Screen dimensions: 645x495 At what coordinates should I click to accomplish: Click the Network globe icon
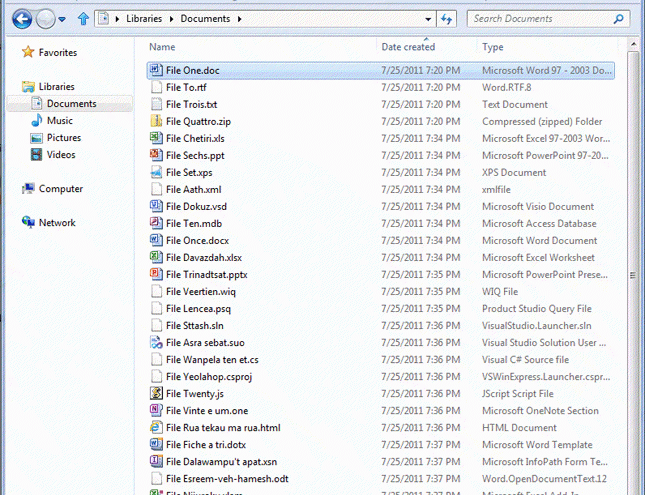click(x=28, y=222)
